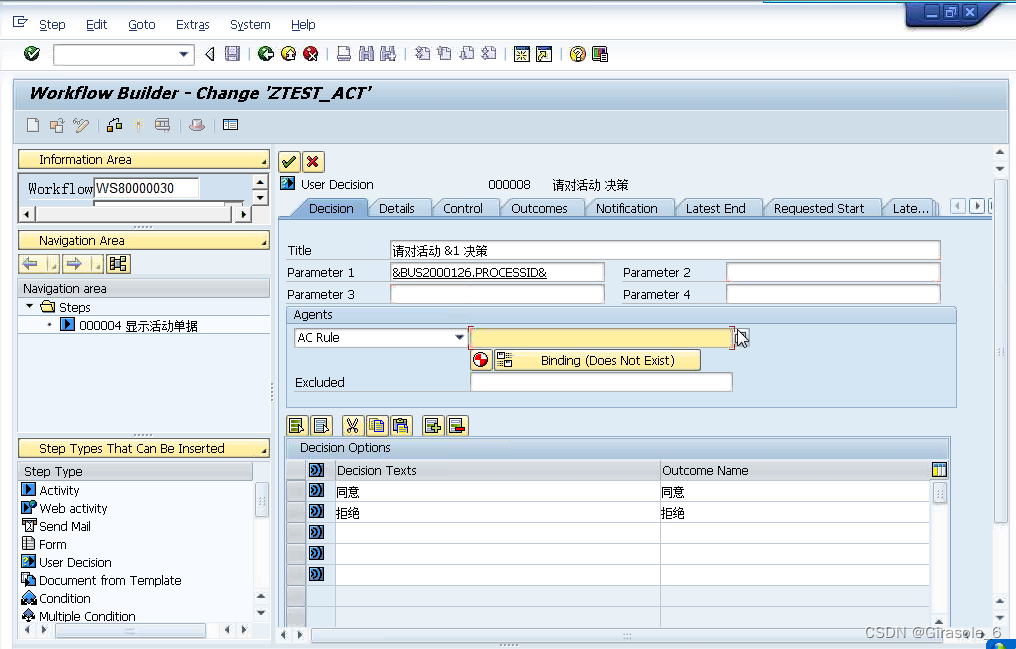Image resolution: width=1016 pixels, height=649 pixels.
Task: Click the Parameter 2 field
Action: pyautogui.click(x=833, y=273)
